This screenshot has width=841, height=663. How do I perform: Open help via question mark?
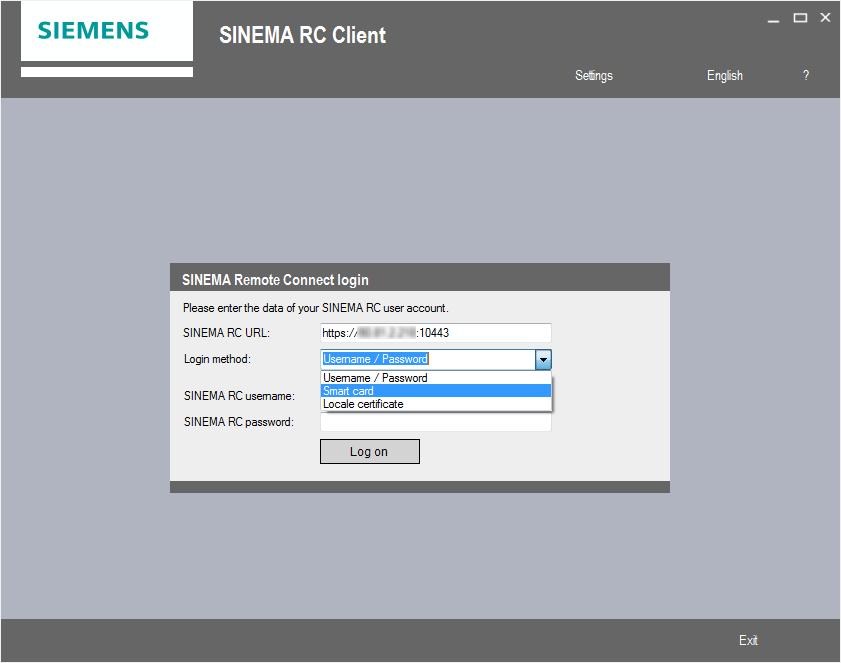806,75
